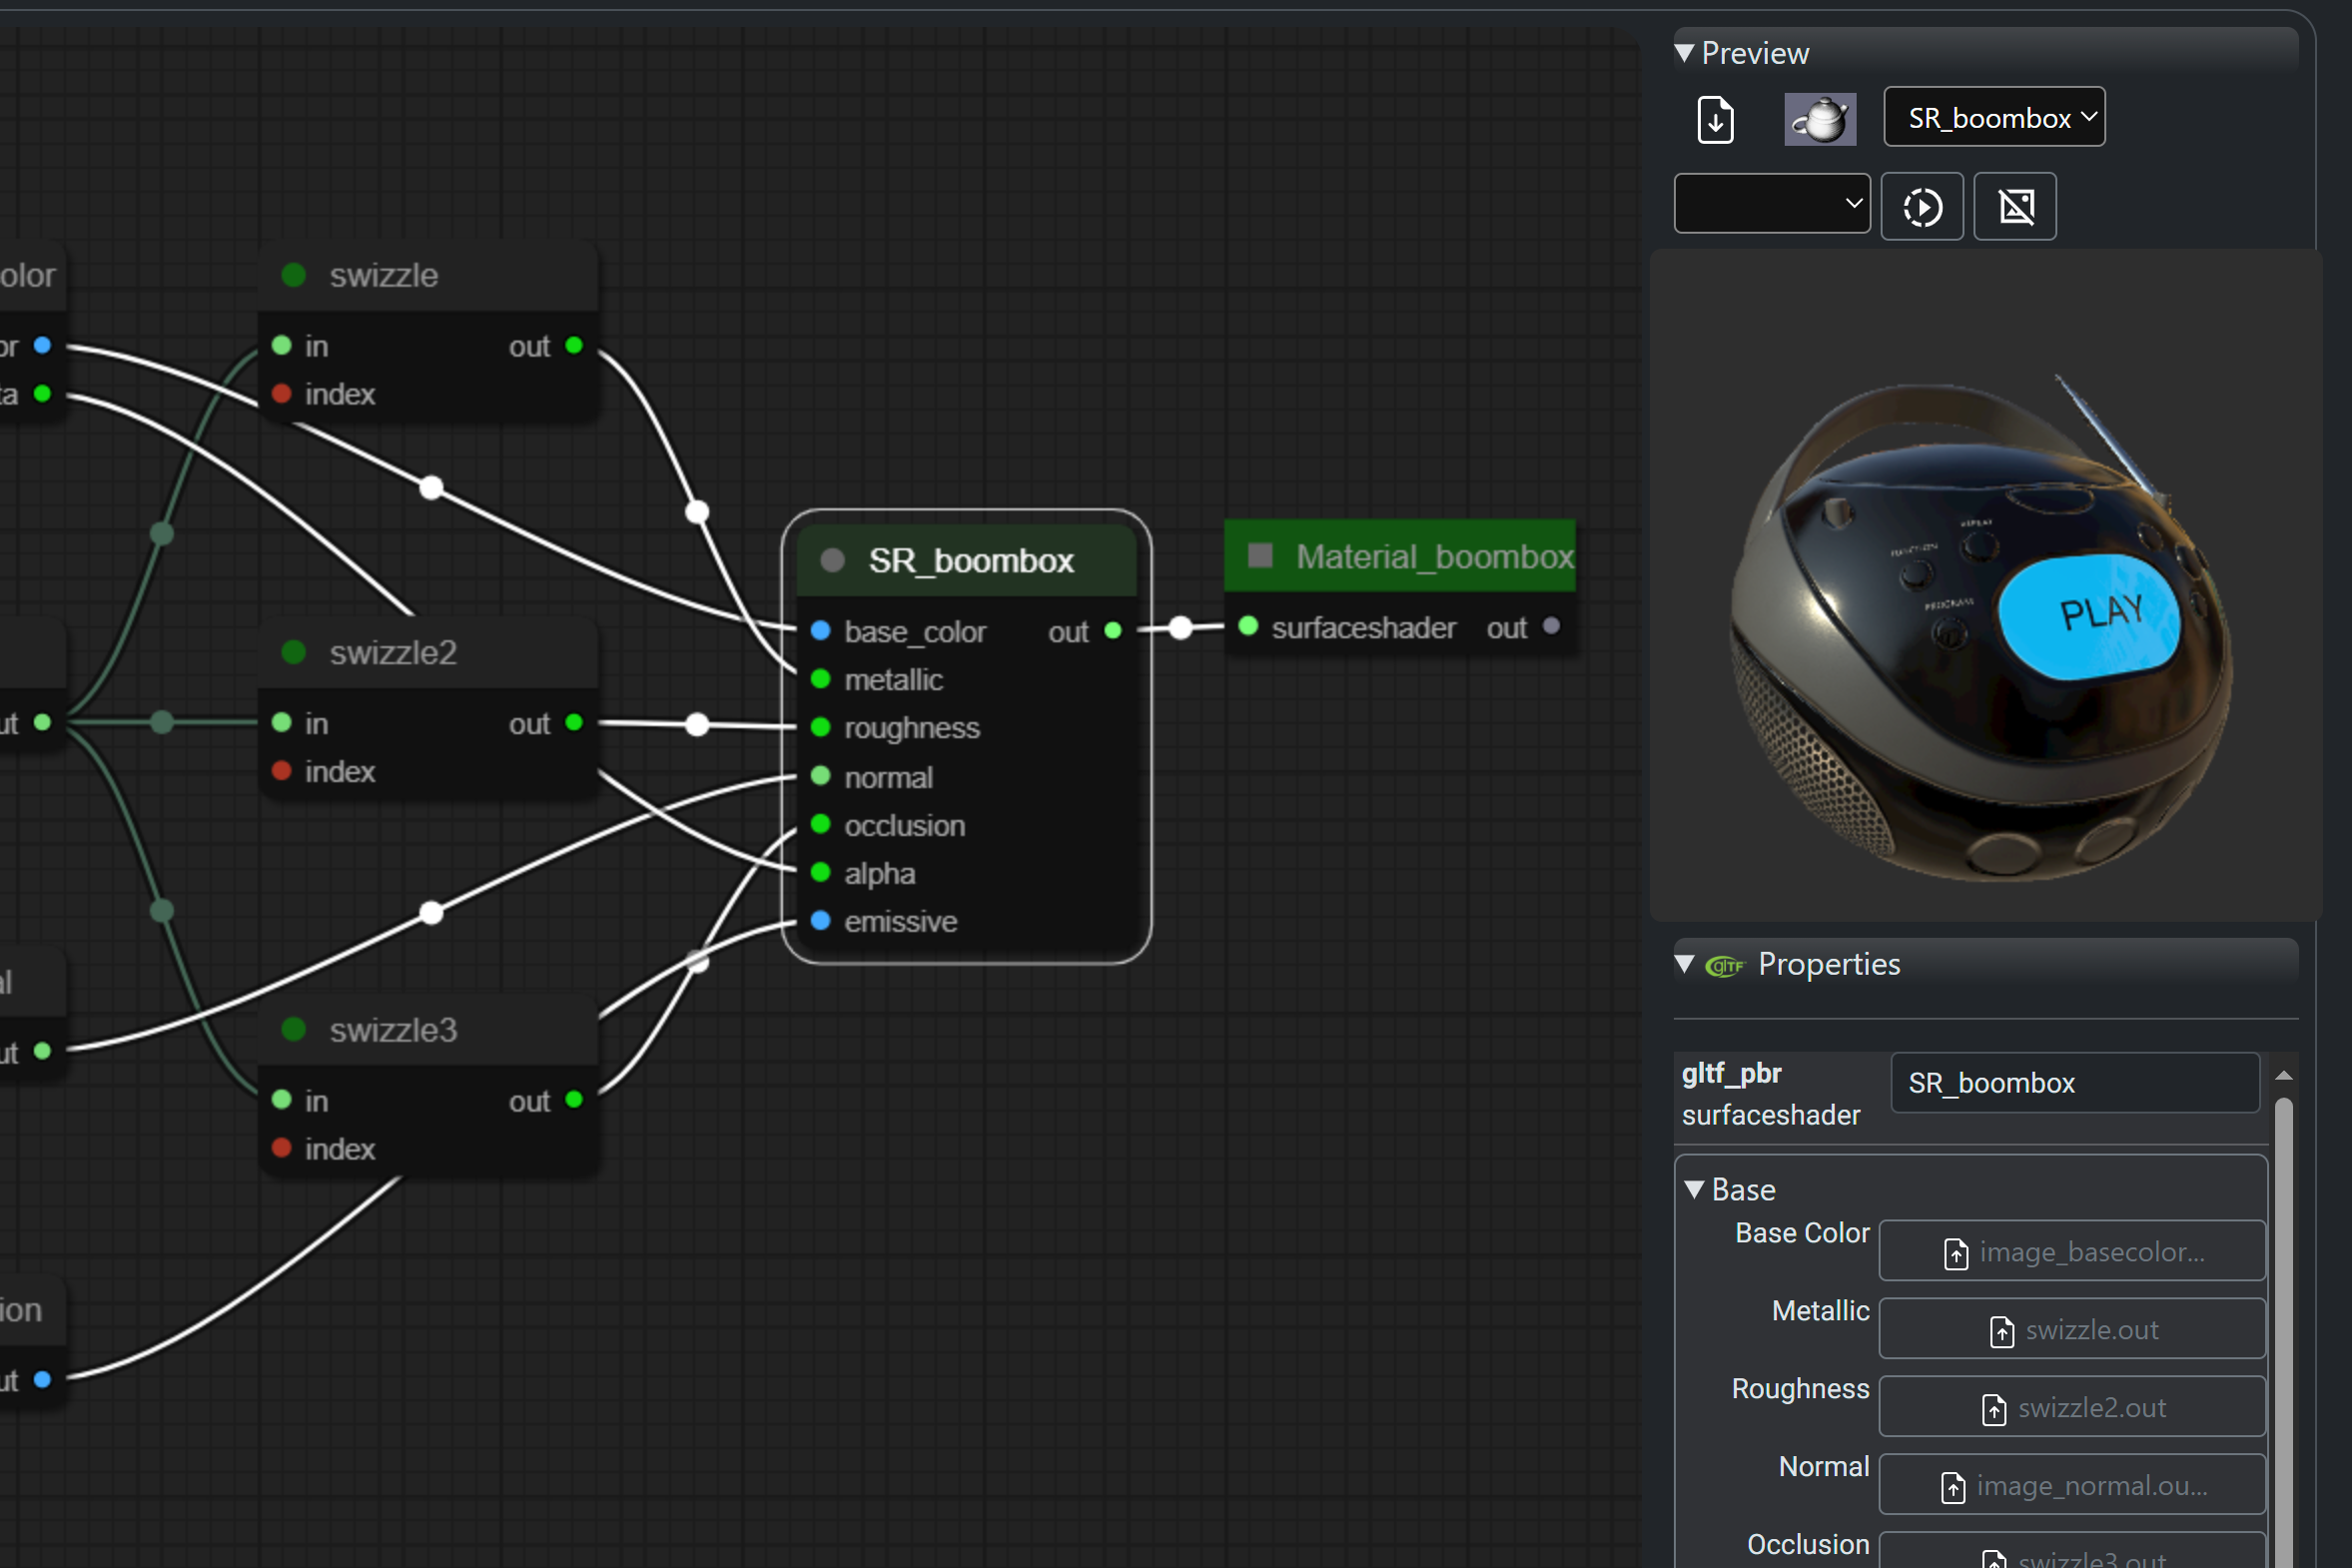The width and height of the screenshot is (2352, 1568).
Task: Toggle the gray dot on SR_boombox node header
Action: (832, 560)
